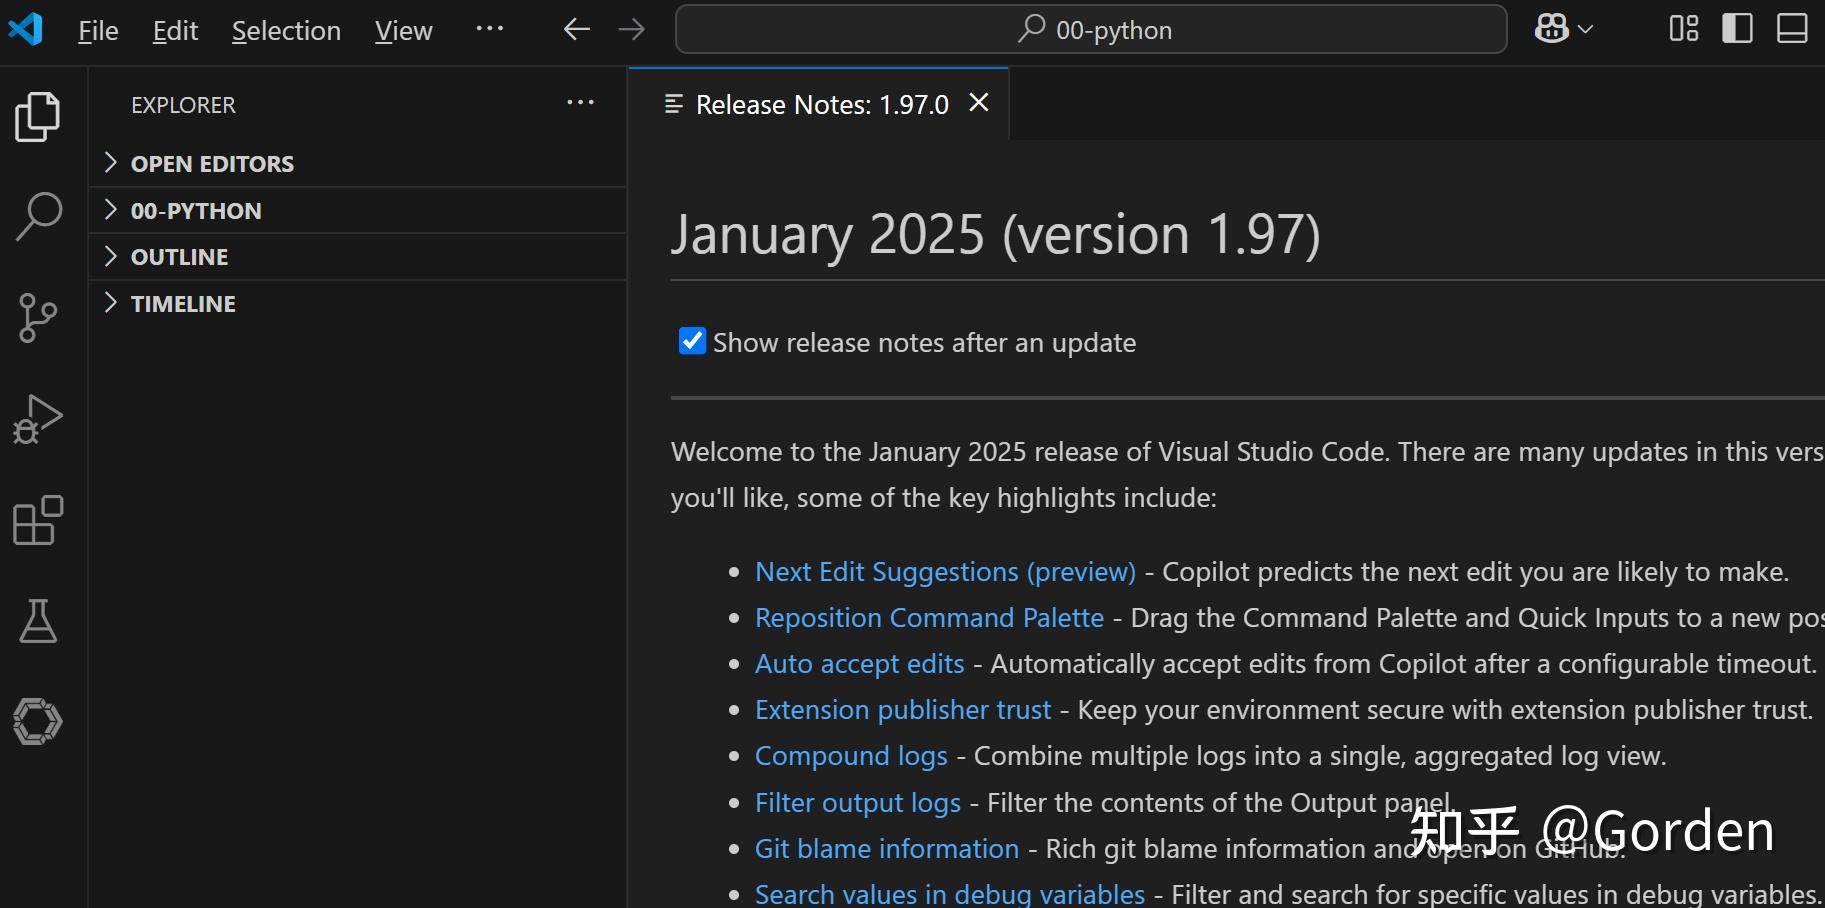The width and height of the screenshot is (1825, 908).
Task: Follow the Compound logs link
Action: [x=851, y=756]
